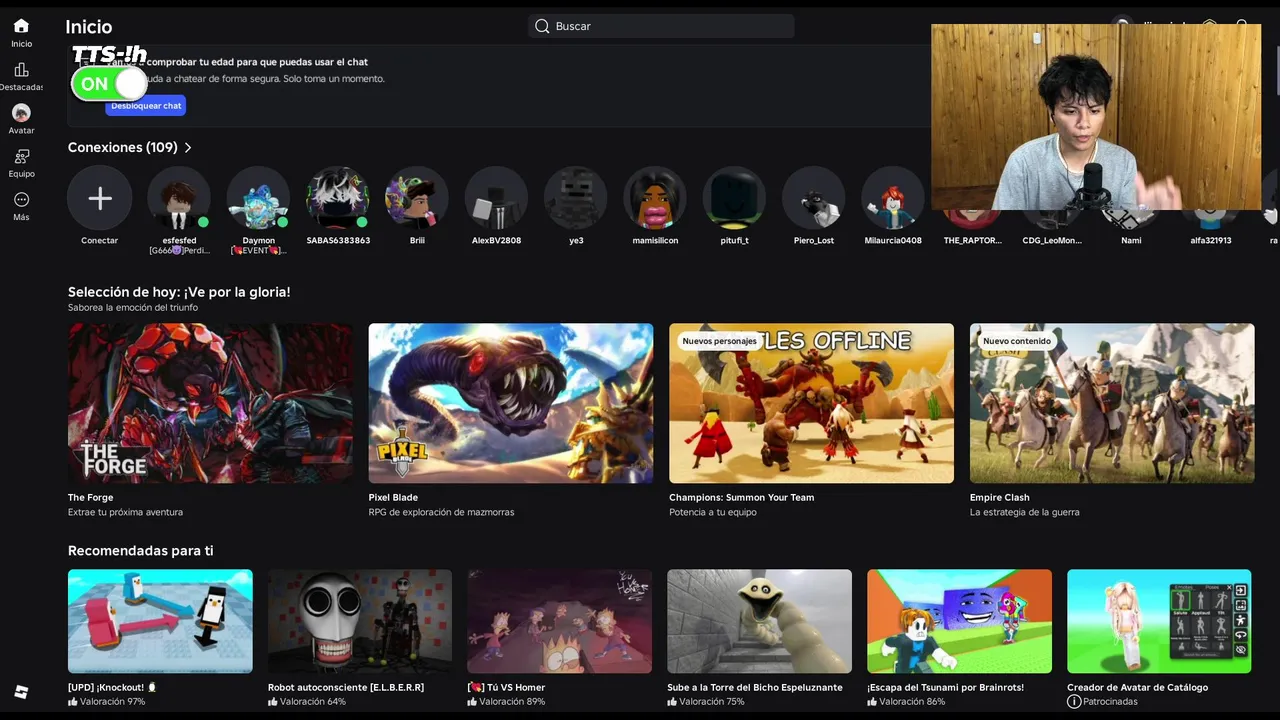Screen dimensions: 1280x720
Task: Click THE_RAPTOR... connection name
Action: (x=973, y=241)
